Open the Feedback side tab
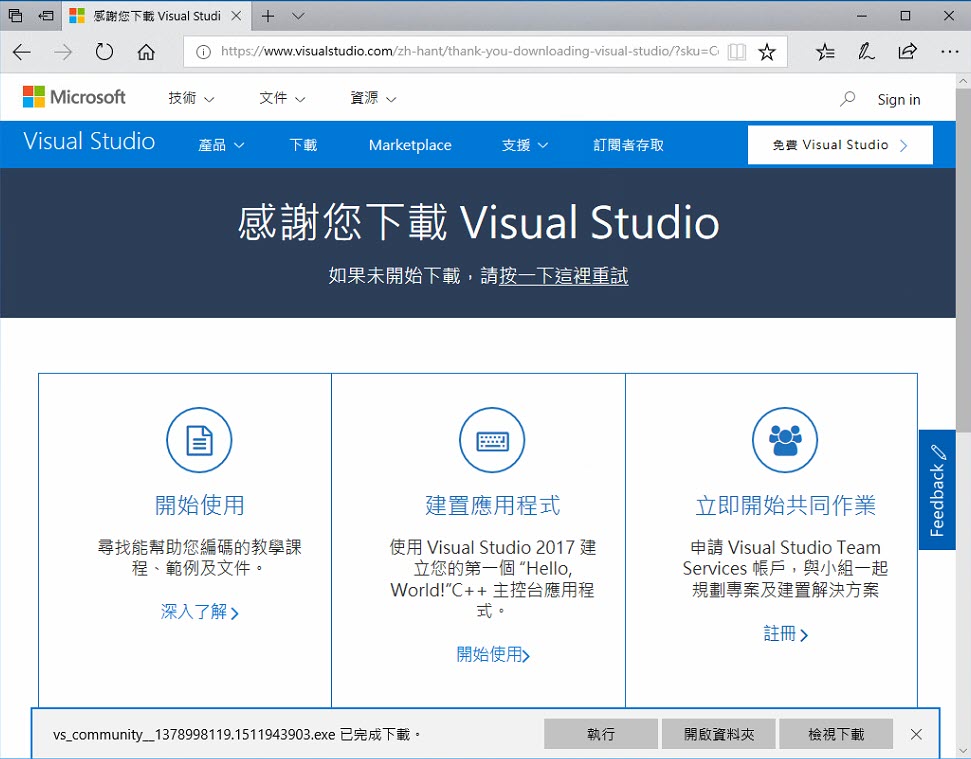Image resolution: width=971 pixels, height=759 pixels. point(937,490)
